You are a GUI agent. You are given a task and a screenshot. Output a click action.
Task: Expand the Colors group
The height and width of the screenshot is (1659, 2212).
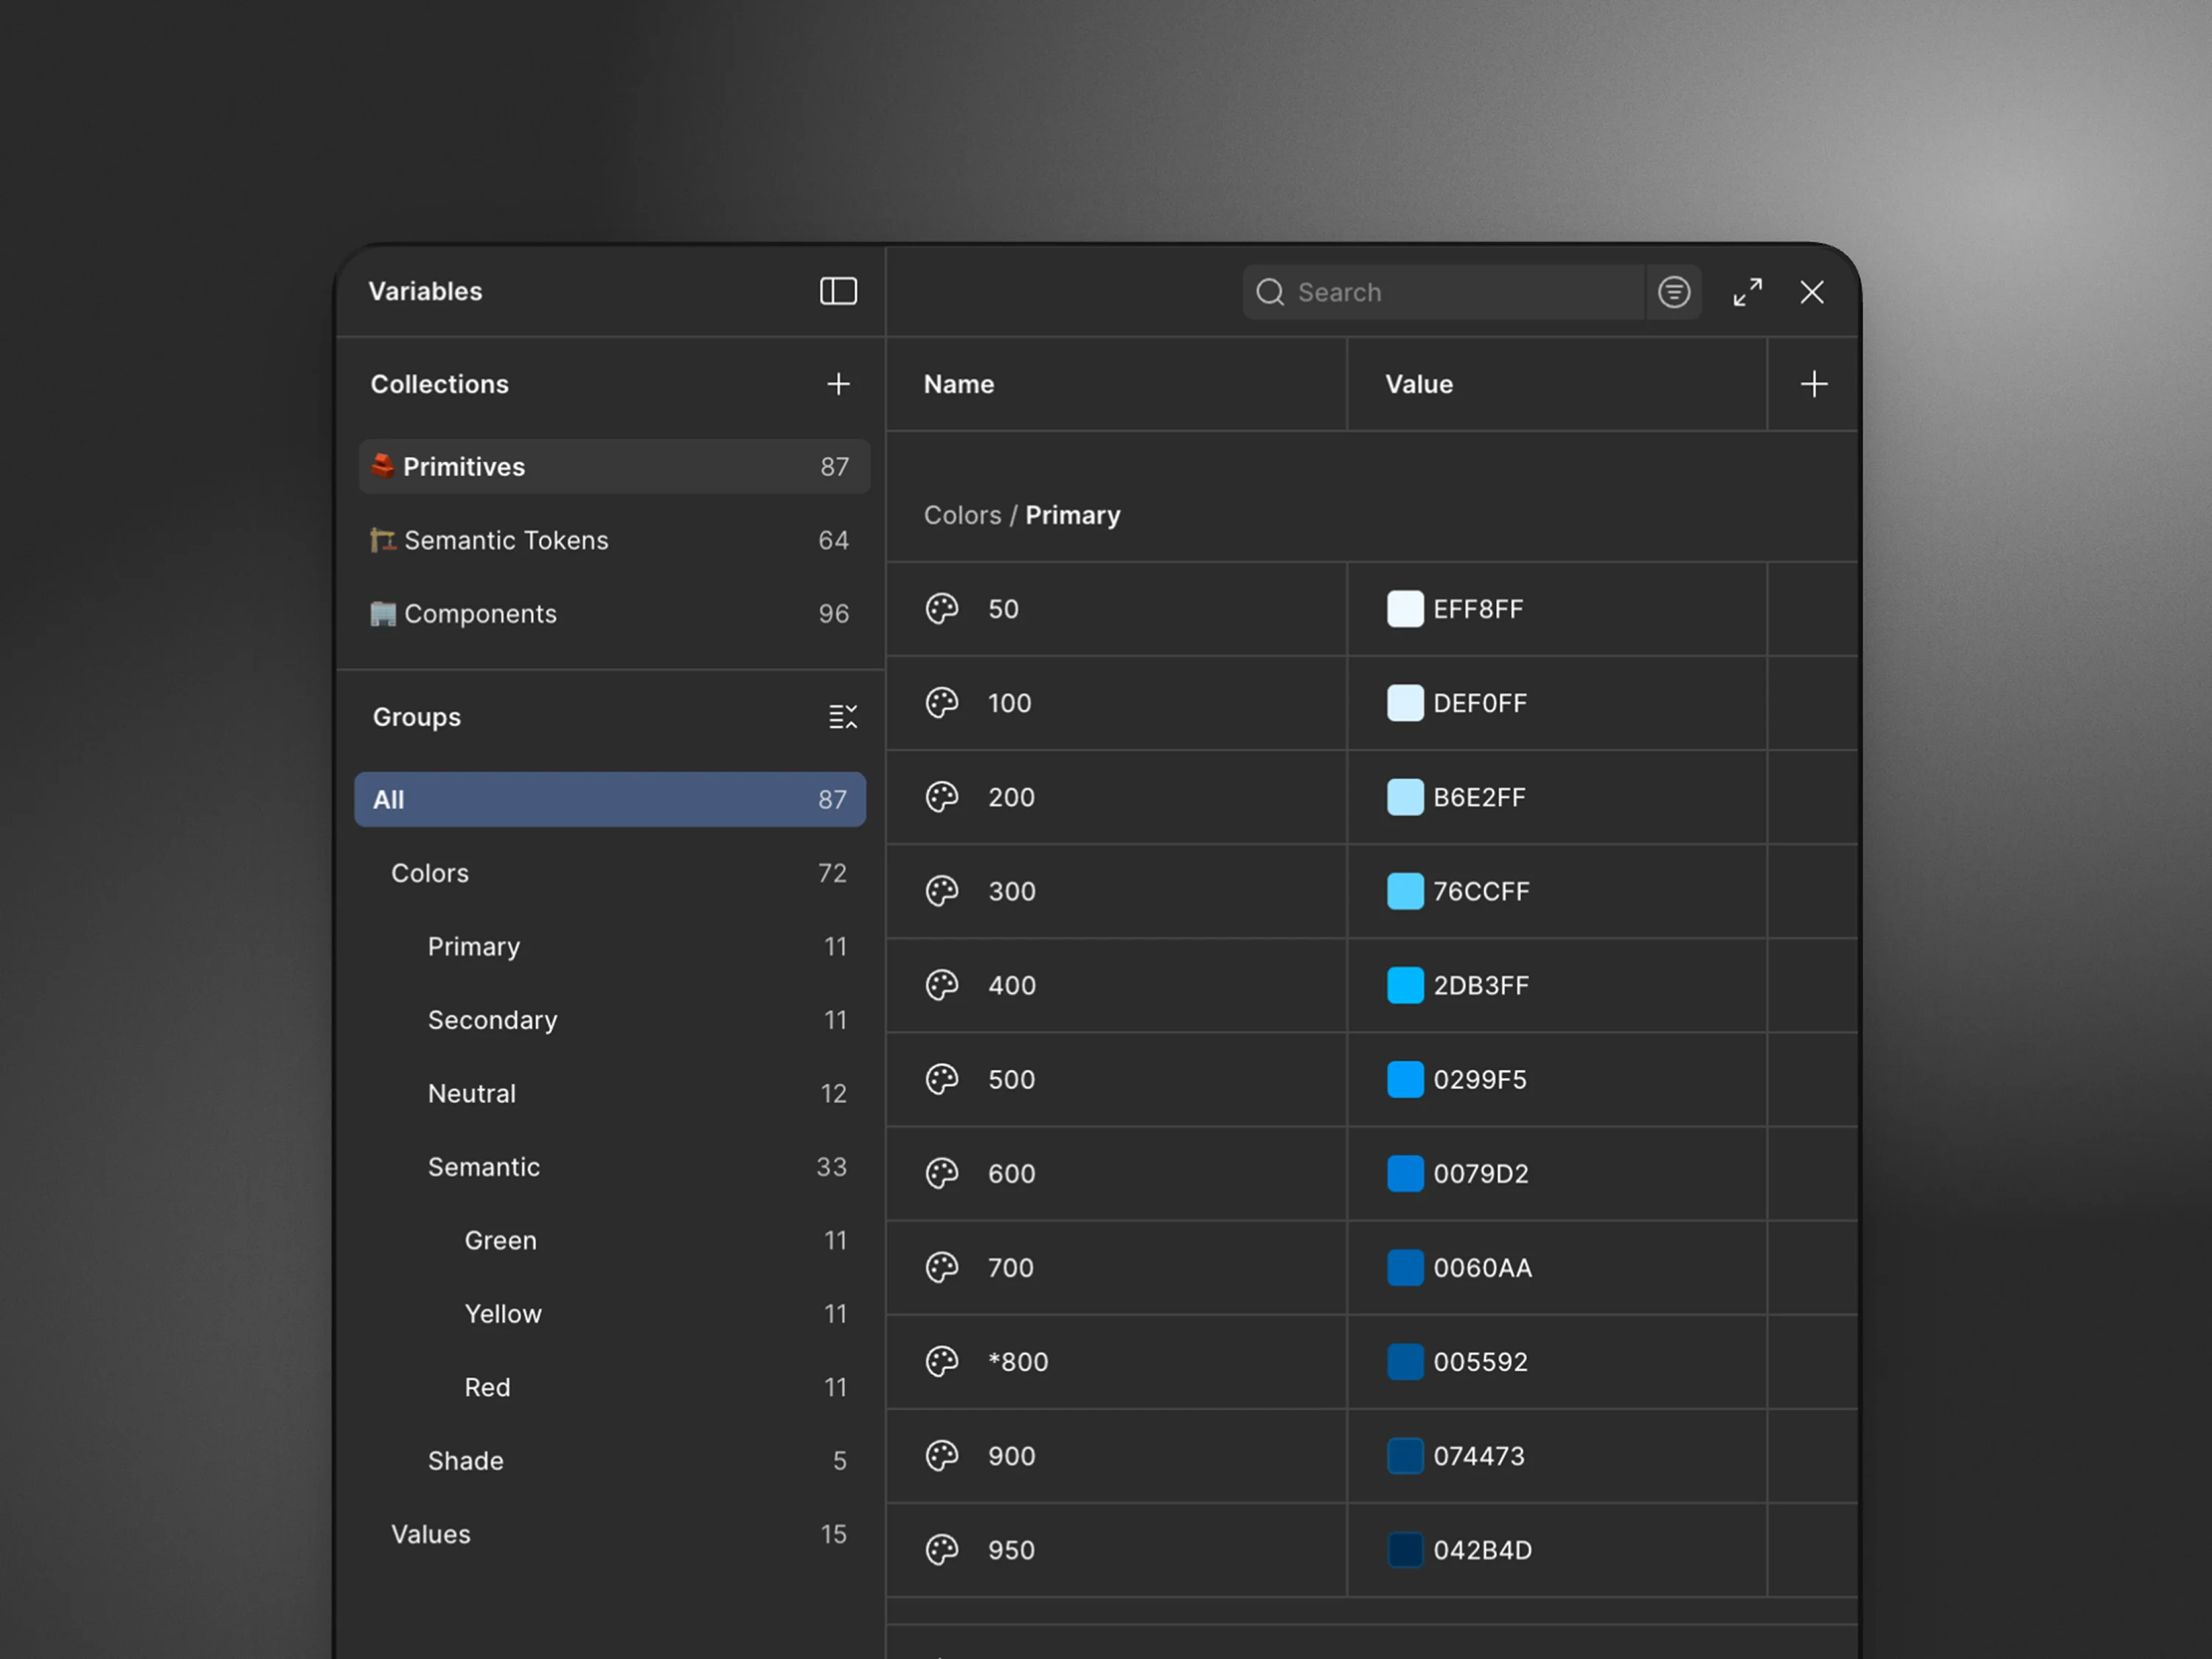click(x=430, y=873)
